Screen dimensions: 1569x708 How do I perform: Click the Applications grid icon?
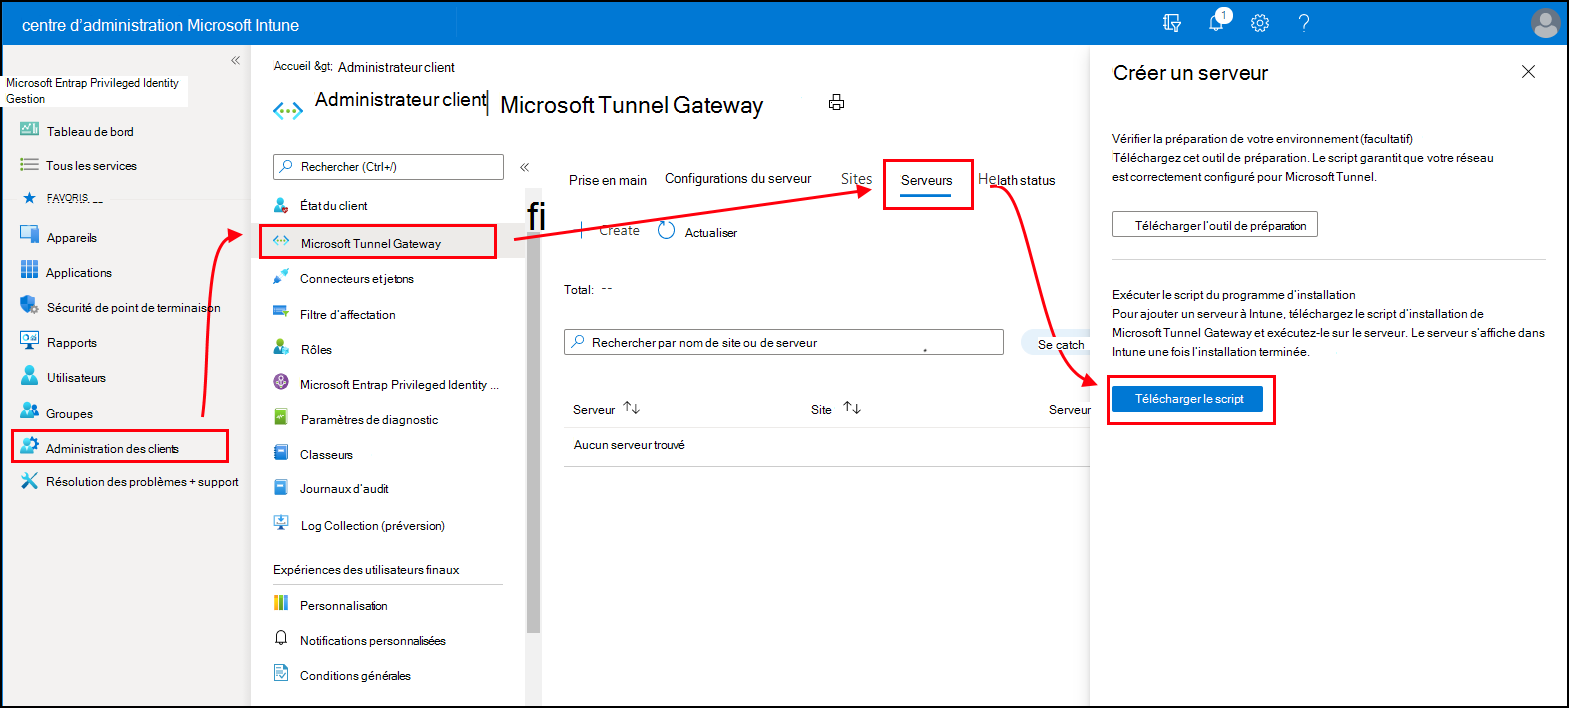[x=30, y=270]
